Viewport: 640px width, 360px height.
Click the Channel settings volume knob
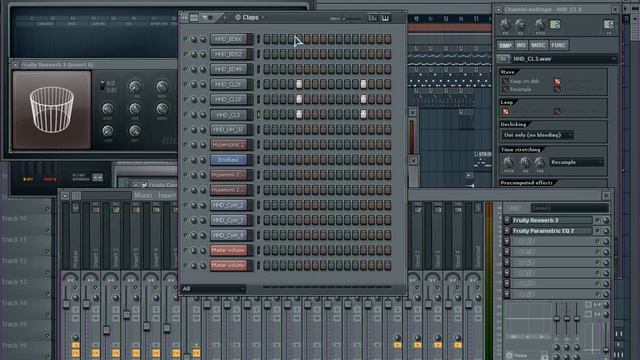coord(520,25)
